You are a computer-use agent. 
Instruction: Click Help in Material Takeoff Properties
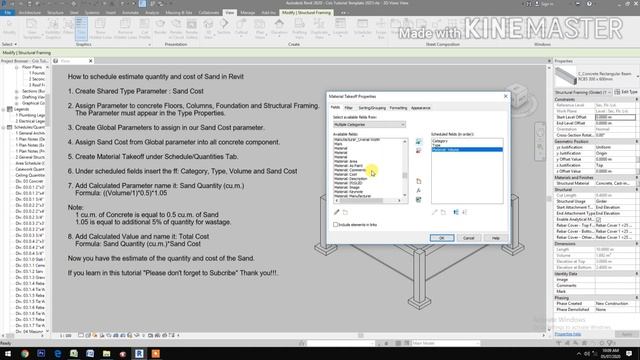(x=496, y=238)
